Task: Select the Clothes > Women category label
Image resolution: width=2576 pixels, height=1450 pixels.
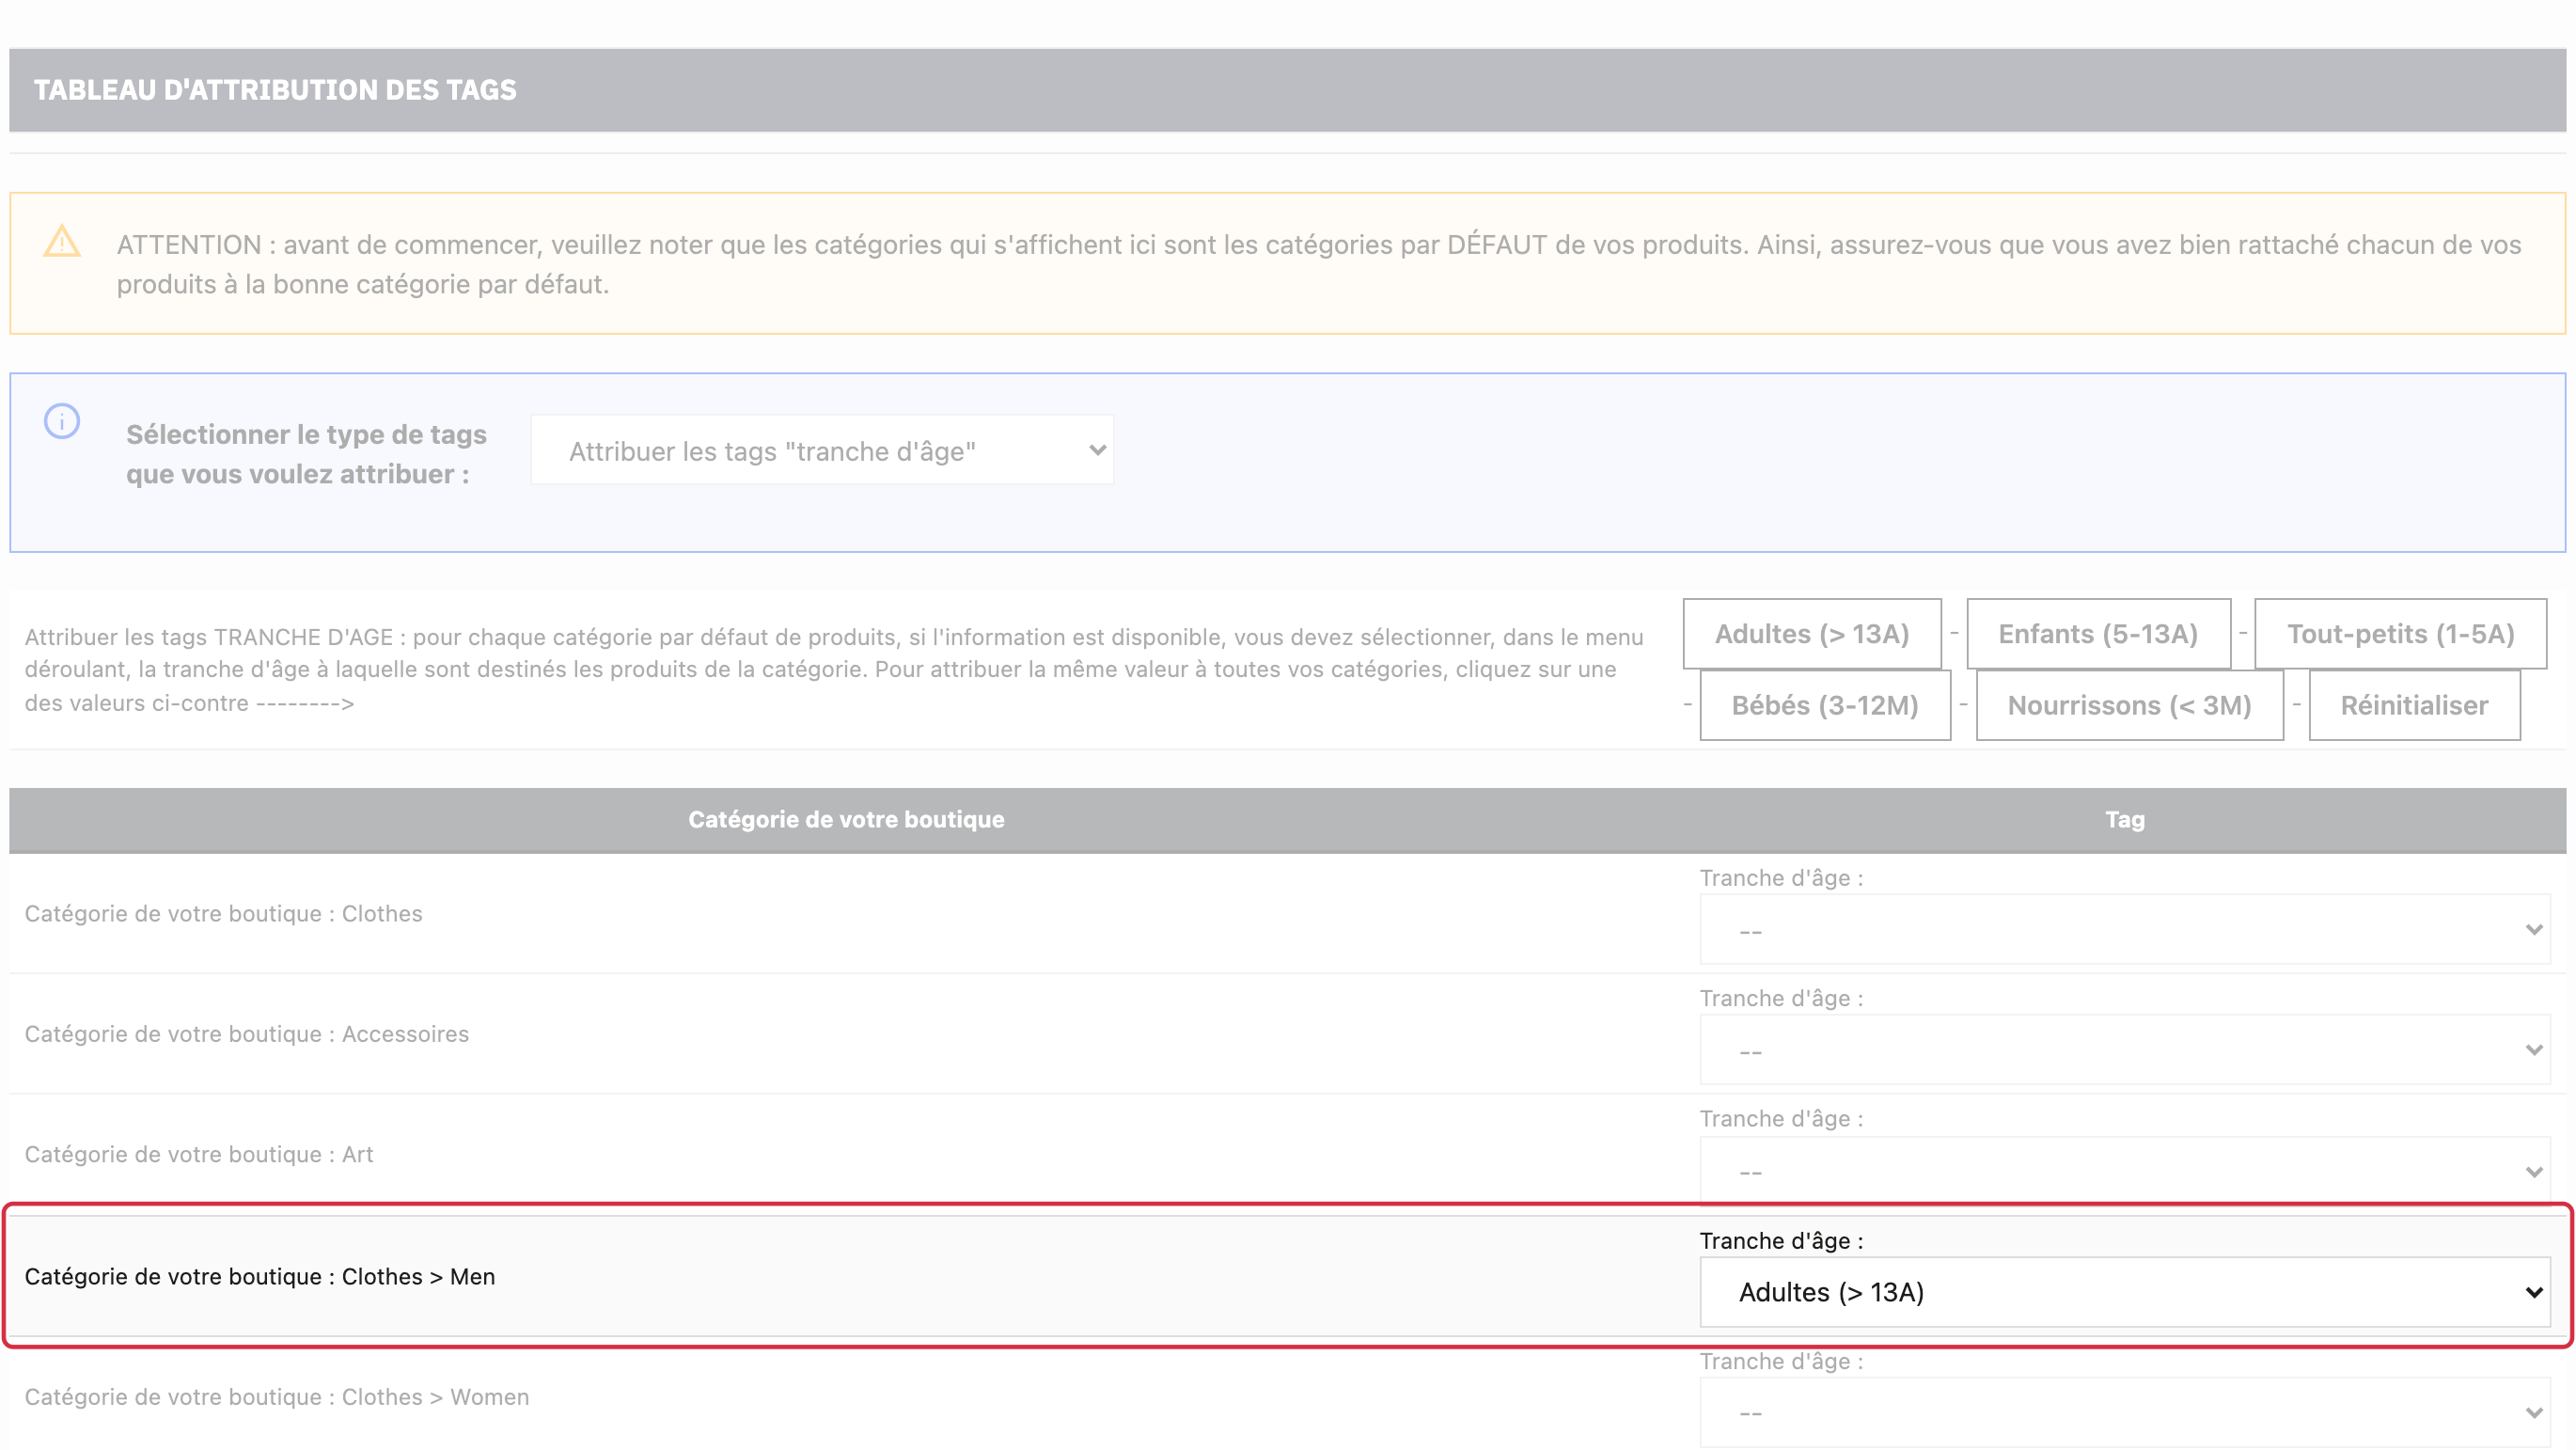Action: (x=277, y=1397)
